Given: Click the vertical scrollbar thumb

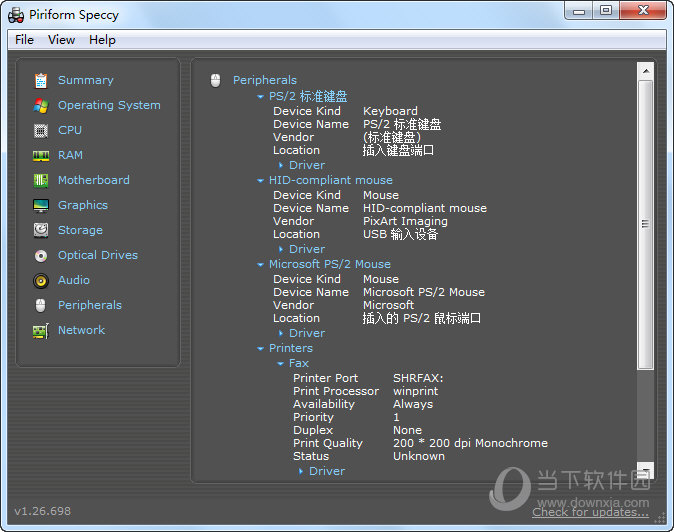Looking at the screenshot, I should (x=646, y=224).
